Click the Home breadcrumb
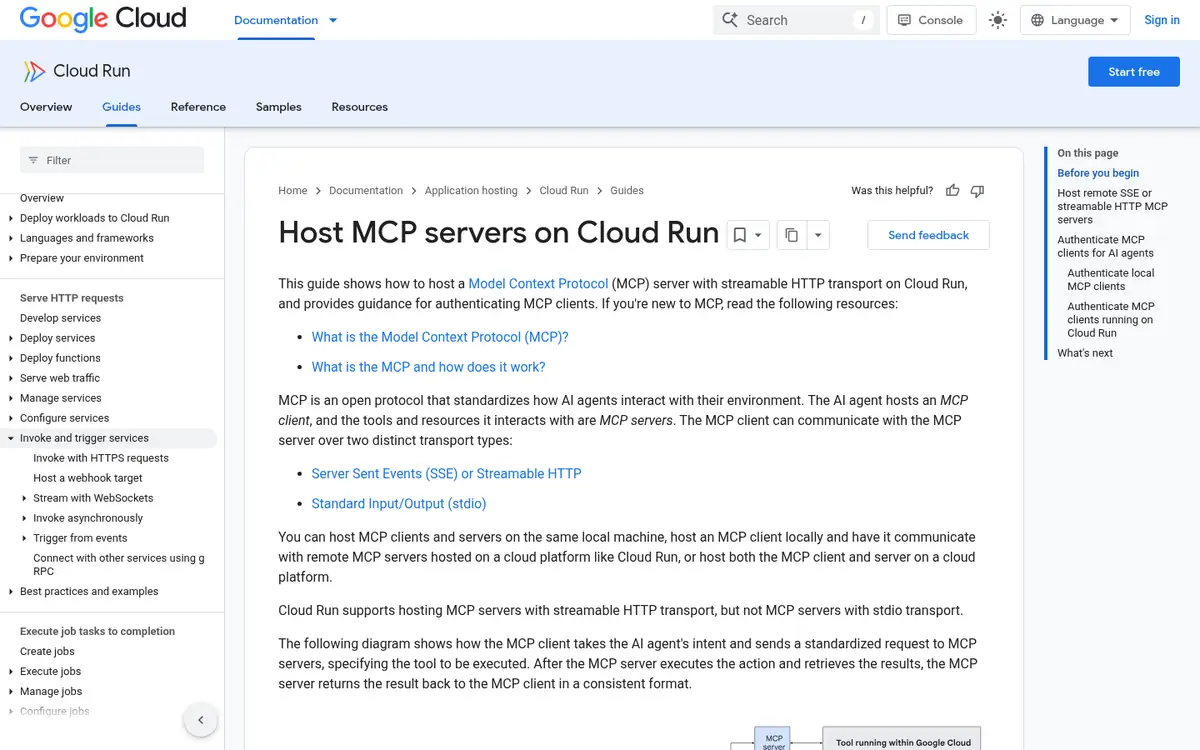This screenshot has height=750, width=1200. (x=293, y=190)
